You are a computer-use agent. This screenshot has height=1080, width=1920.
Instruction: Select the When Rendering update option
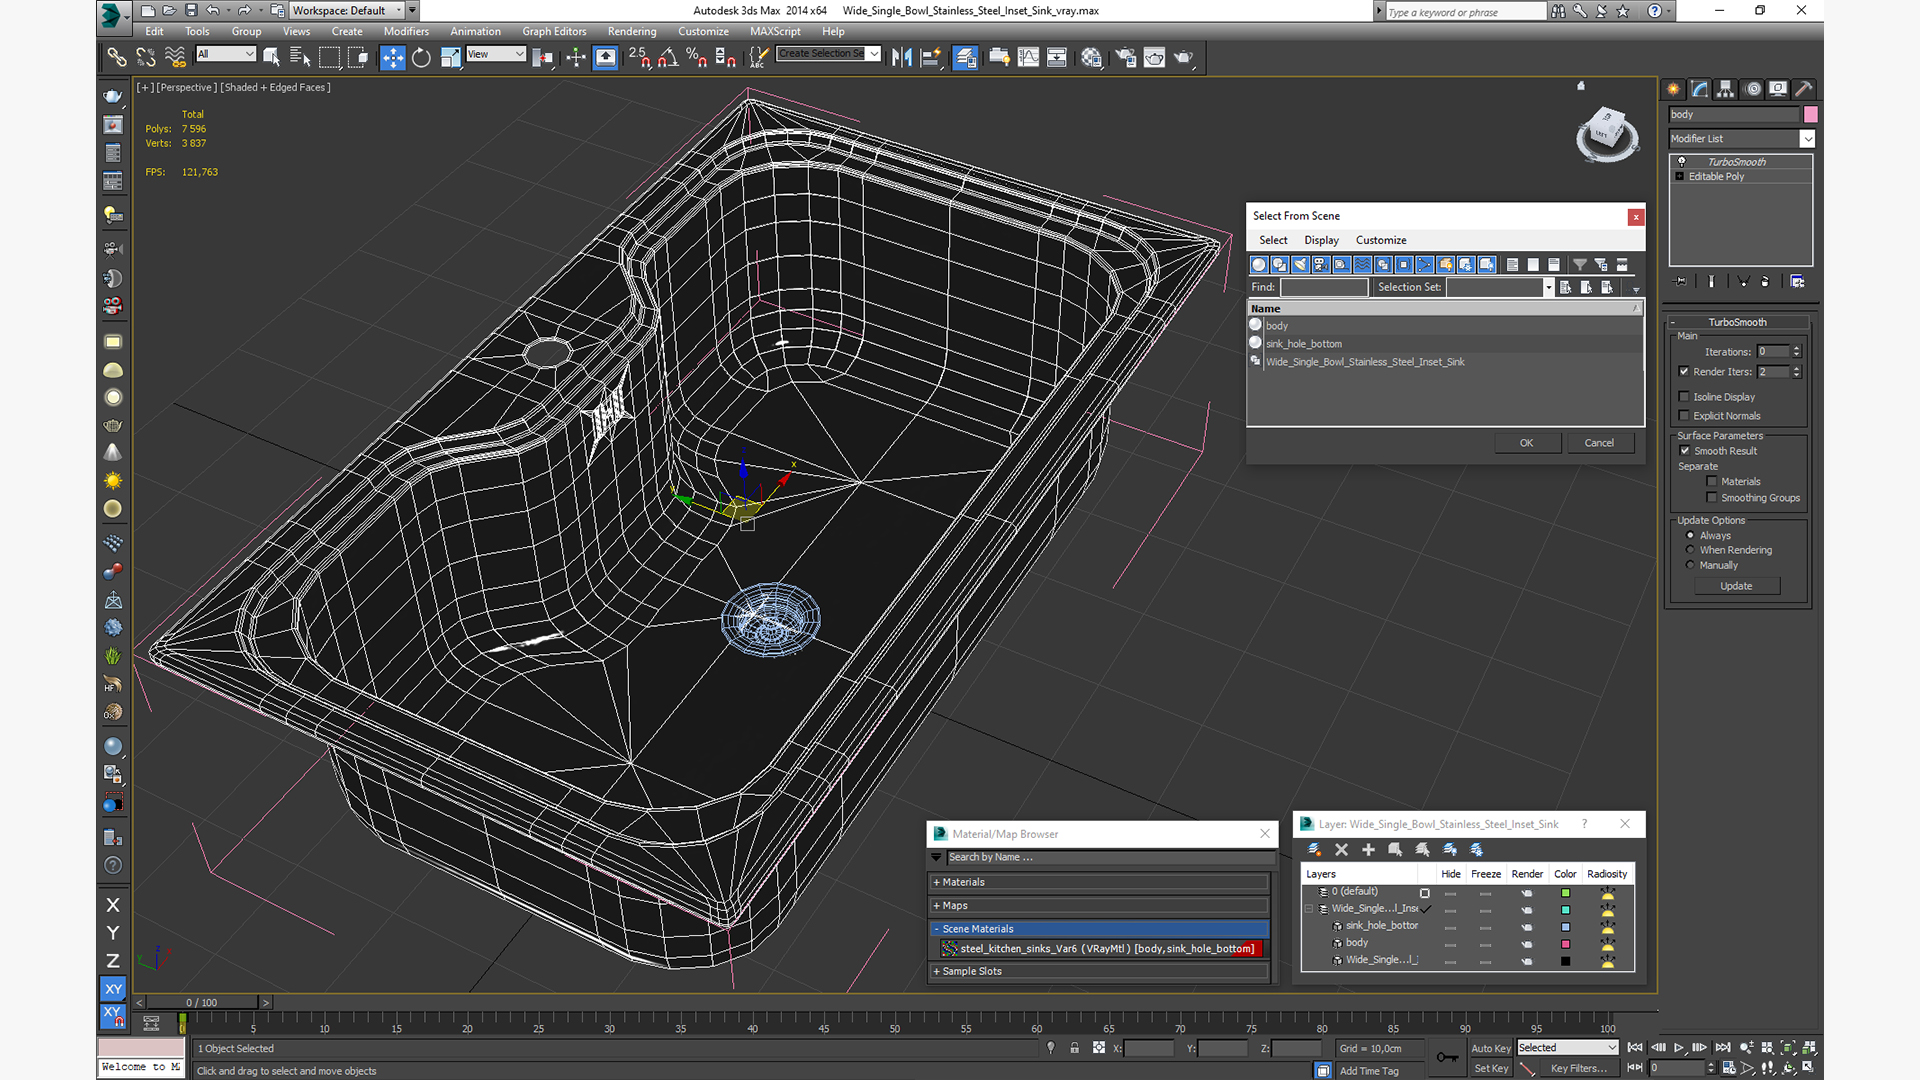tap(1691, 550)
